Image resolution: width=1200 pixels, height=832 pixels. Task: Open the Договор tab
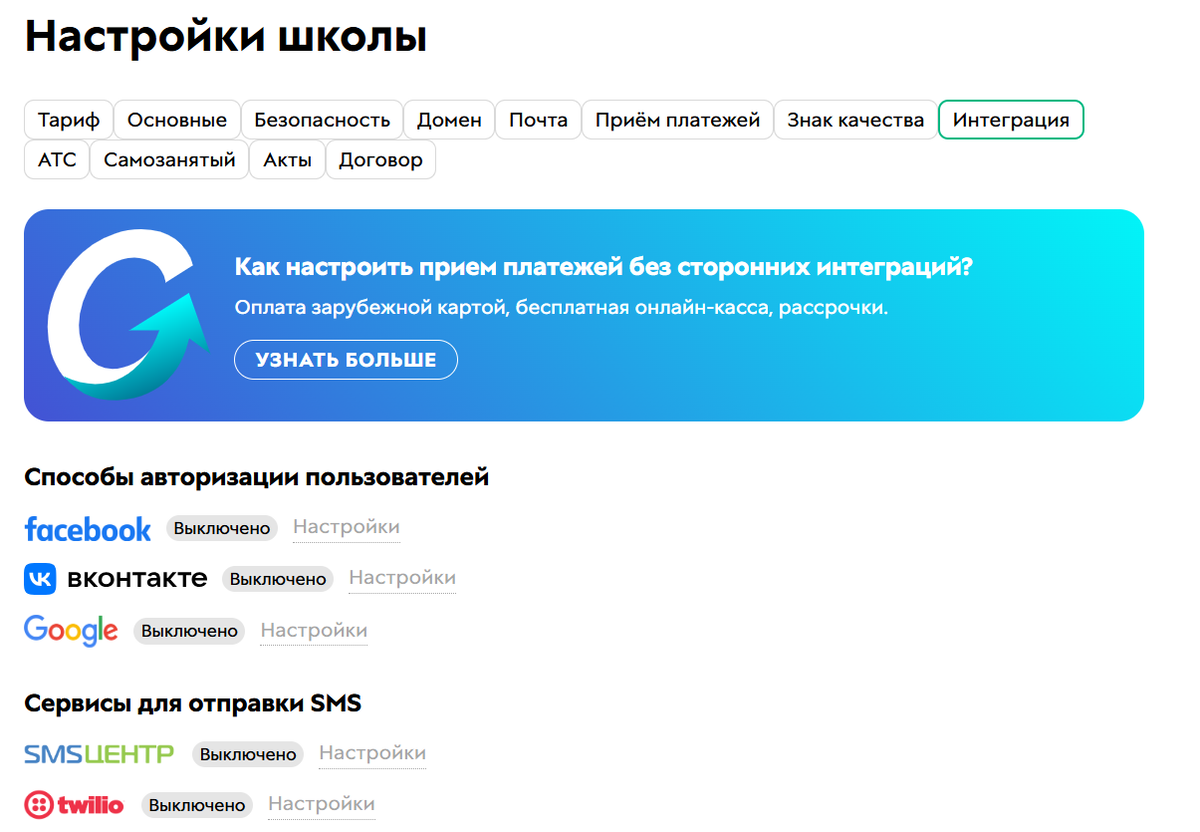click(x=380, y=160)
